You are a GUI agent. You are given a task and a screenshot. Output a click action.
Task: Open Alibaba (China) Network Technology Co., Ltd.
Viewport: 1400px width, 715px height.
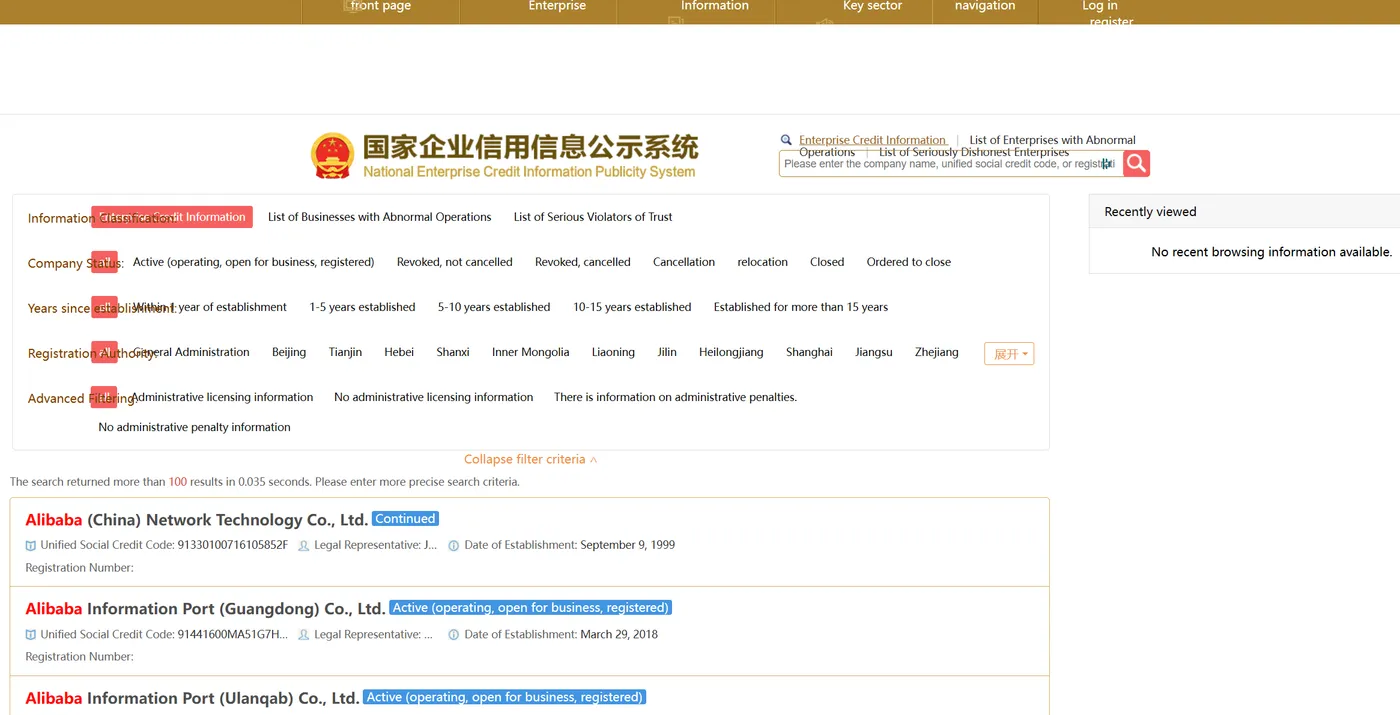(x=197, y=520)
